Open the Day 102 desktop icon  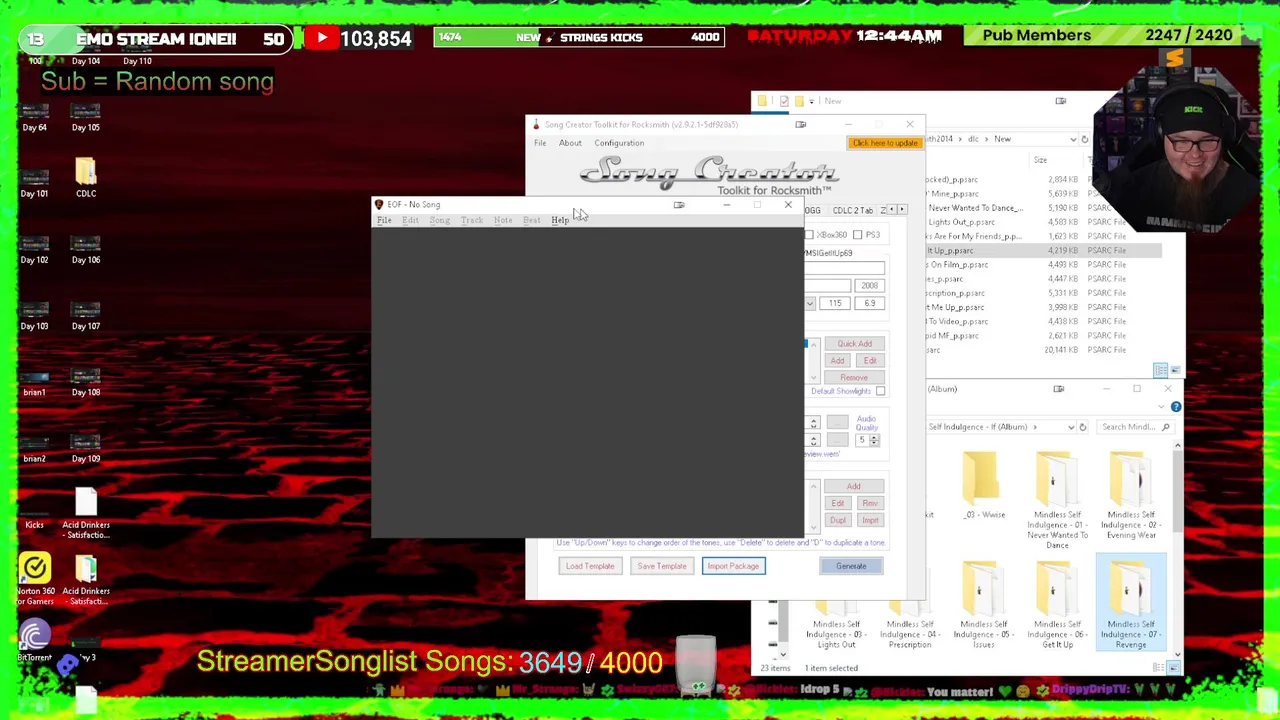(34, 247)
